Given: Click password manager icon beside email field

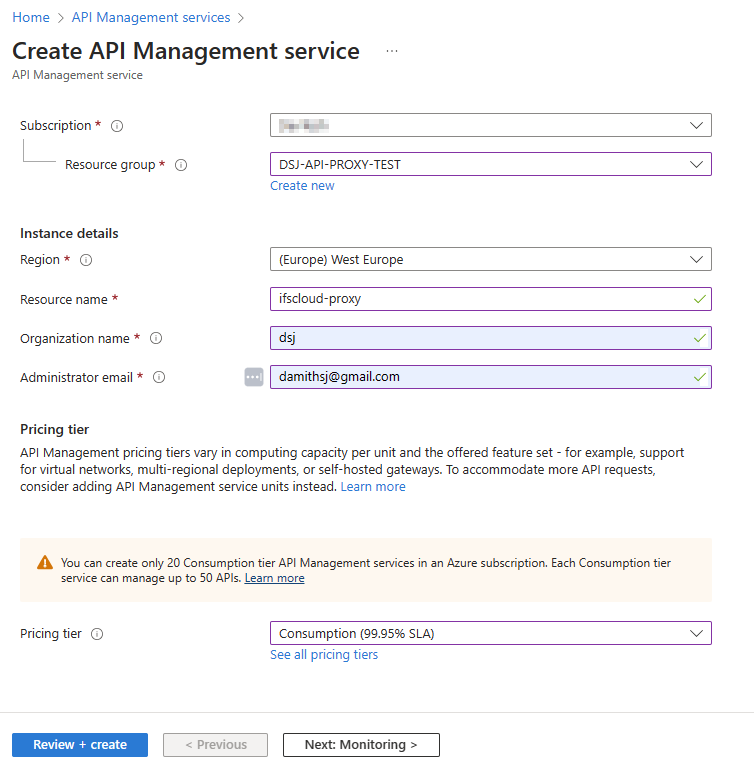Looking at the screenshot, I should pyautogui.click(x=254, y=377).
